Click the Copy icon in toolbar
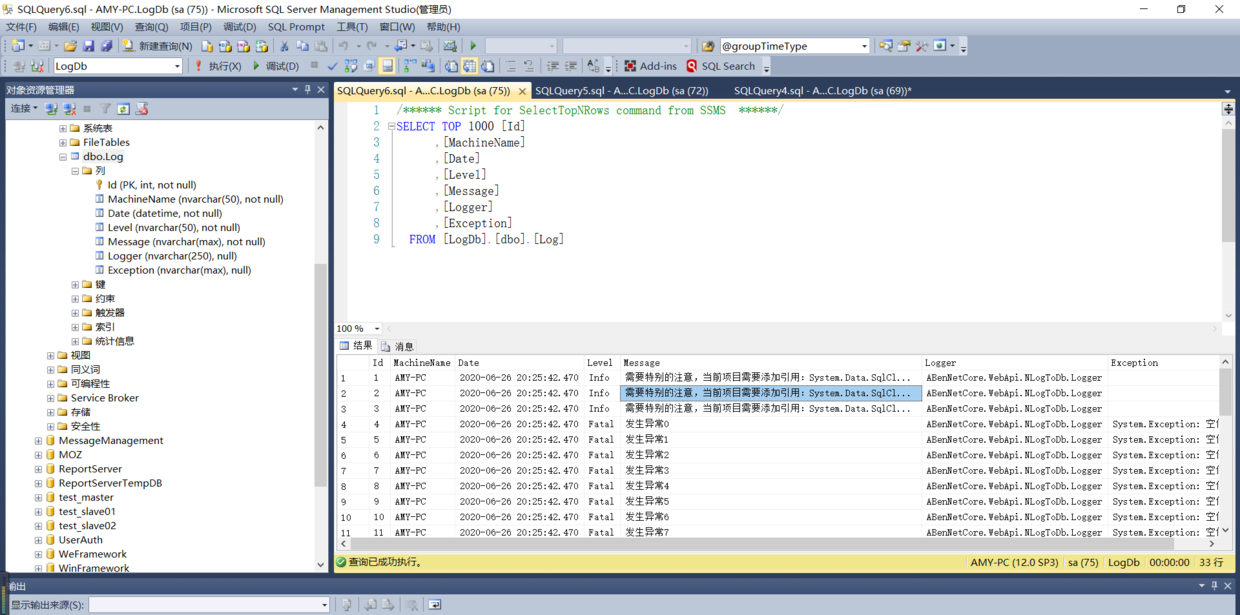 [302, 46]
